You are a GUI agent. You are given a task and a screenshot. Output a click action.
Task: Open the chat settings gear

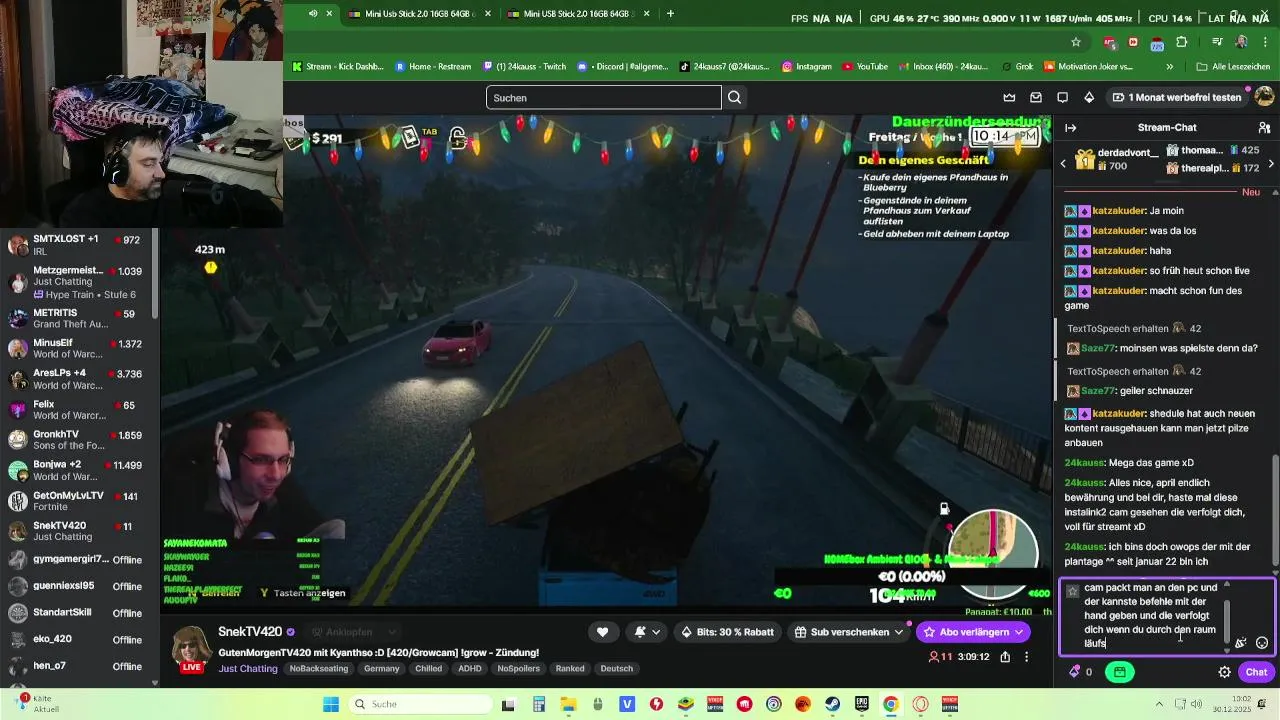click(1224, 672)
